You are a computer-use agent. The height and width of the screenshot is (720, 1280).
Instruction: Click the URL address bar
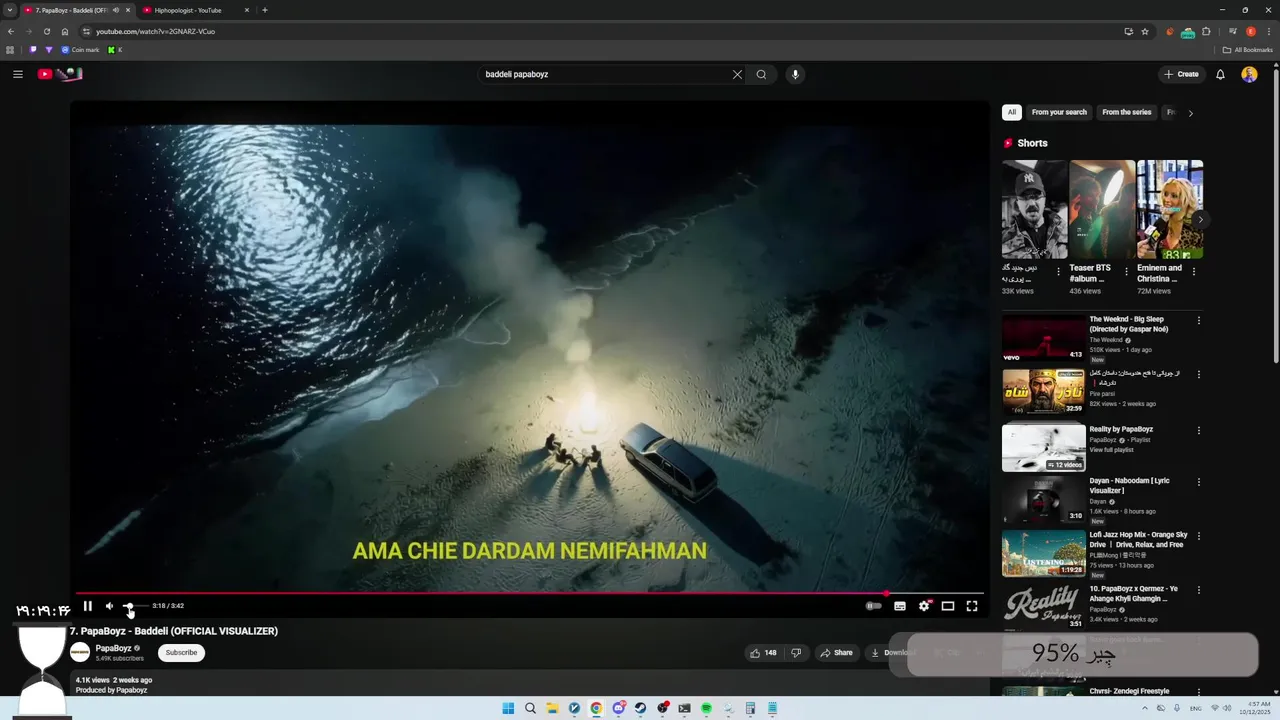pos(600,31)
